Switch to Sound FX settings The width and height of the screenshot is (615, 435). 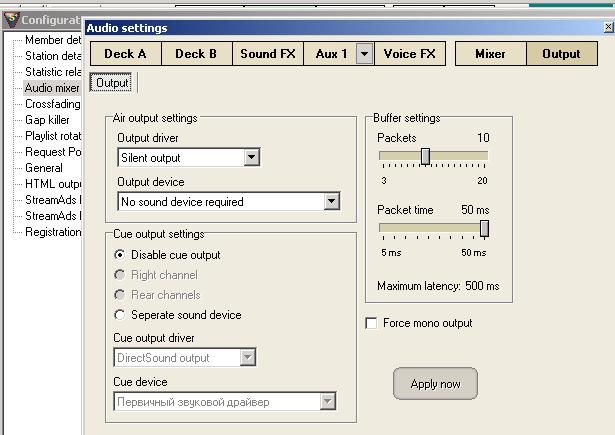coord(268,54)
